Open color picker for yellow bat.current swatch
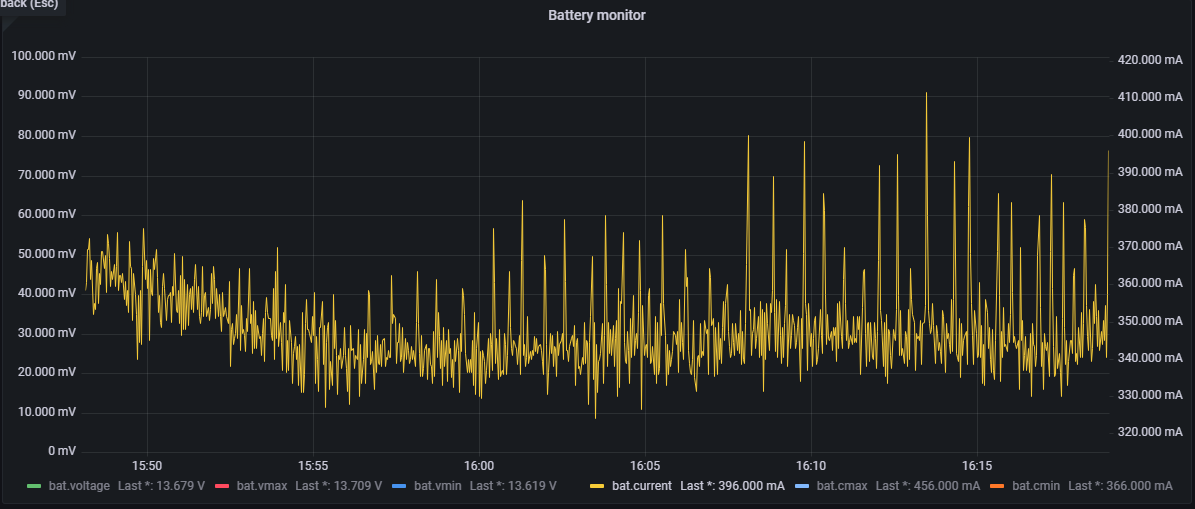Viewport: 1195px width, 509px height. pyautogui.click(x=598, y=486)
